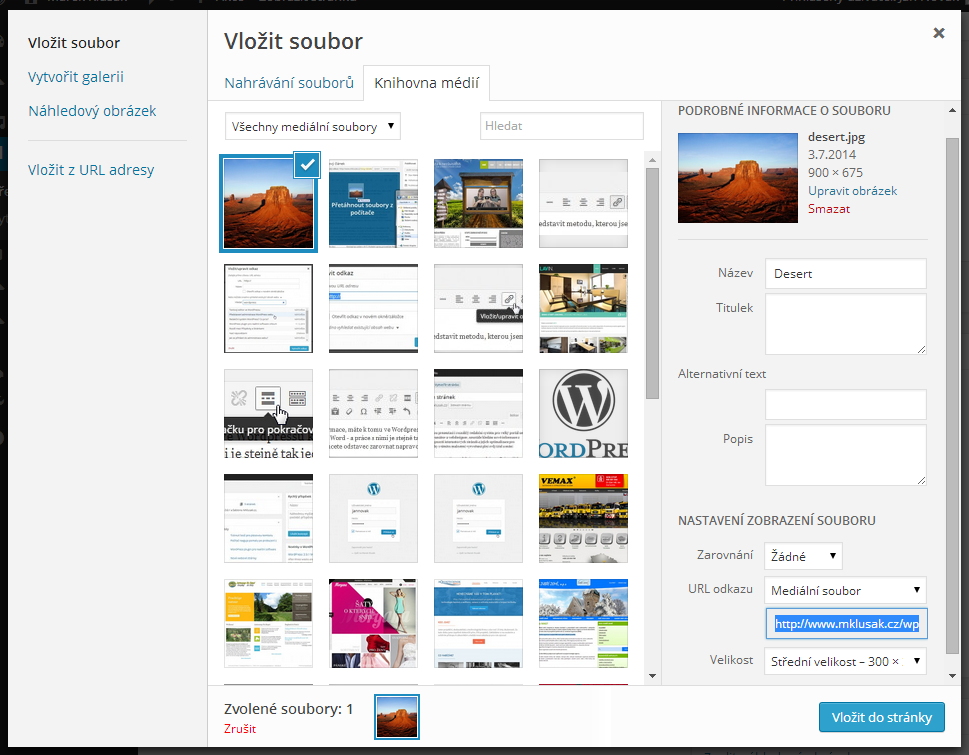
Task: Click the Titulek text area
Action: click(845, 324)
